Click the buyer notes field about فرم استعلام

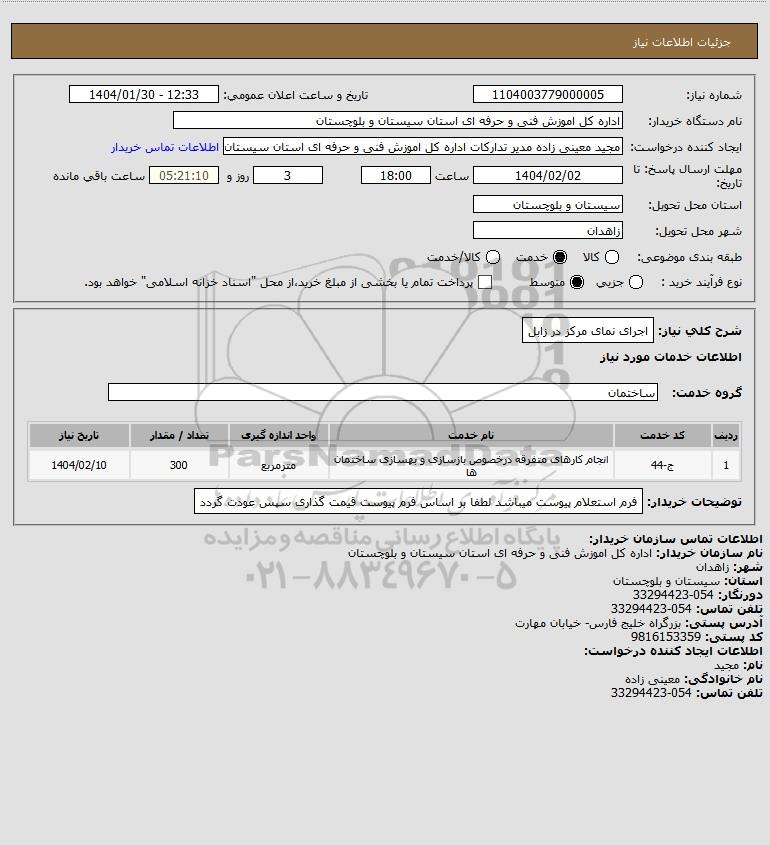pos(418,502)
